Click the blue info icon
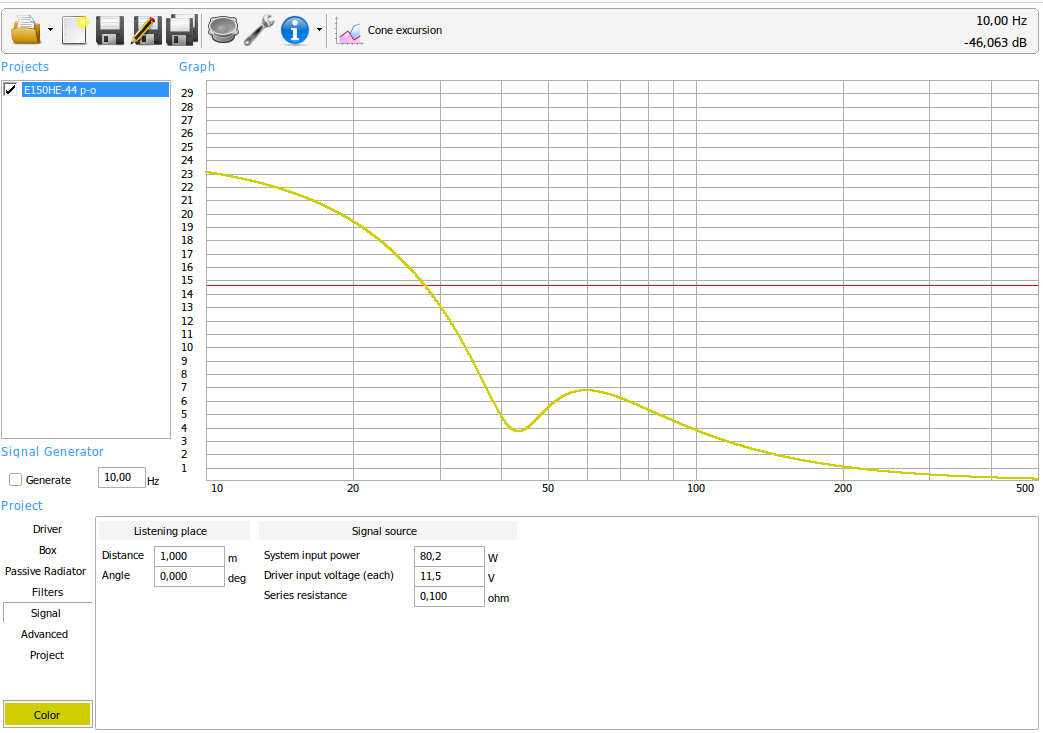 point(295,30)
